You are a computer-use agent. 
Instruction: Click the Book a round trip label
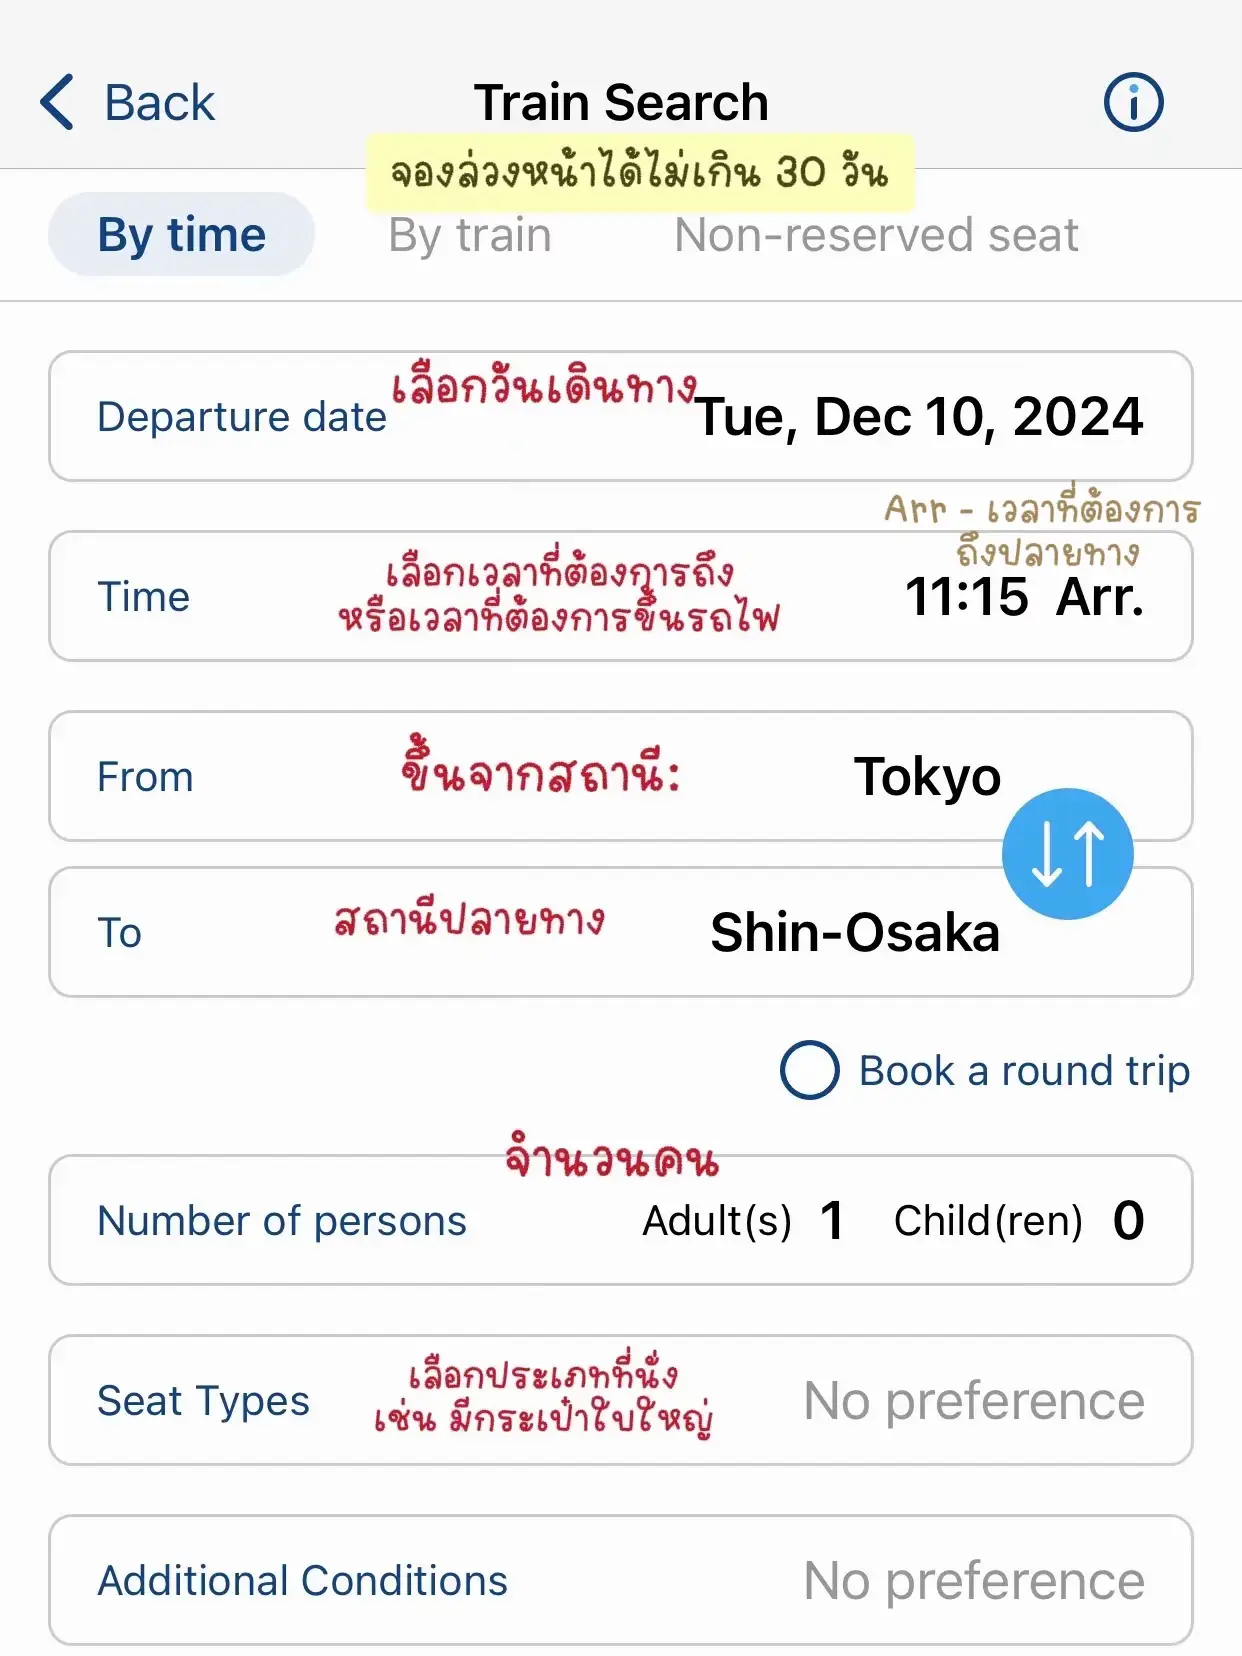(1024, 1071)
